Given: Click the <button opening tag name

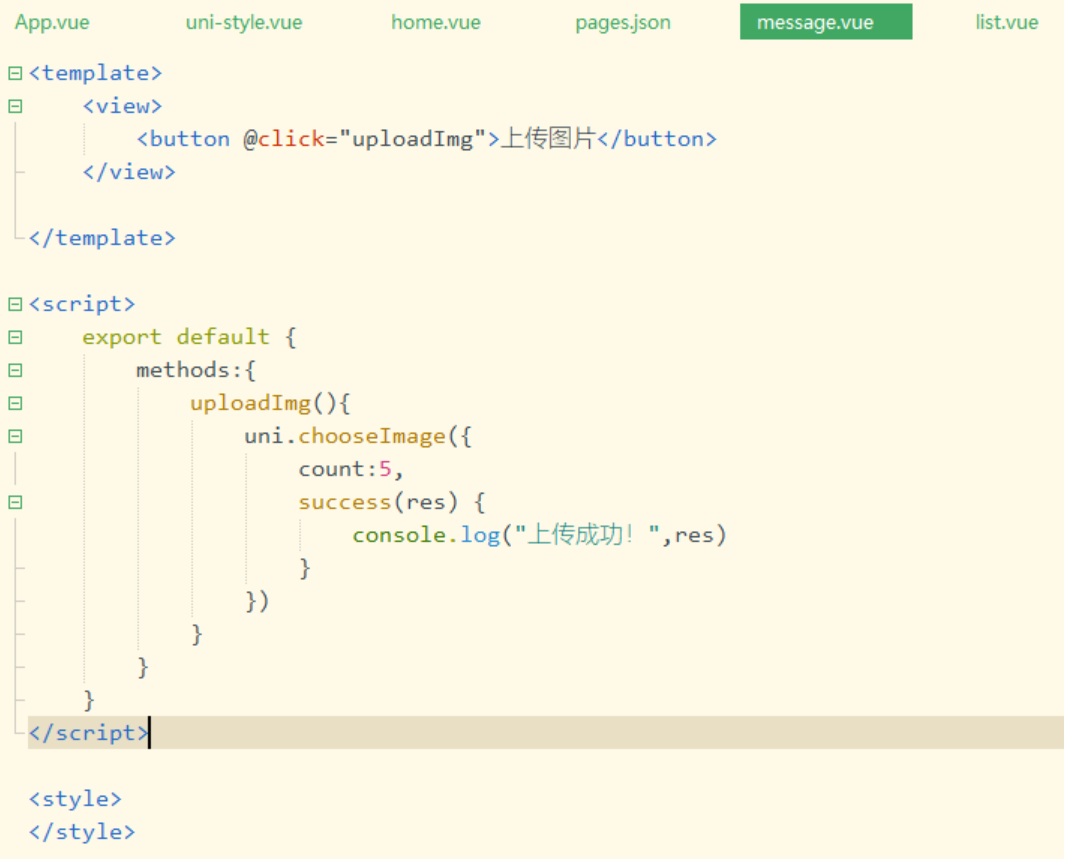Looking at the screenshot, I should tap(183, 139).
